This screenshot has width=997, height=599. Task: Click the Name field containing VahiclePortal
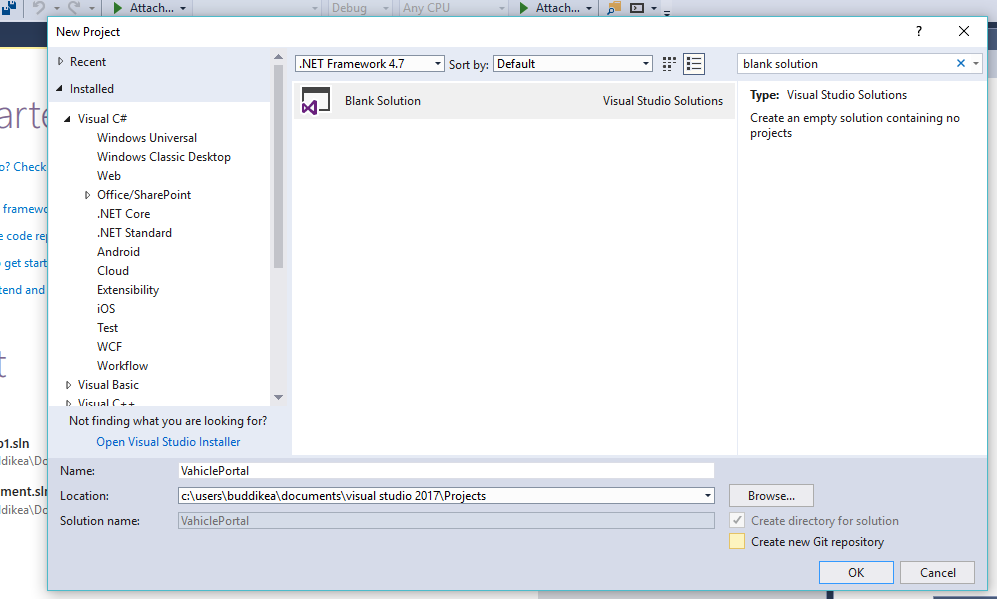coord(446,471)
